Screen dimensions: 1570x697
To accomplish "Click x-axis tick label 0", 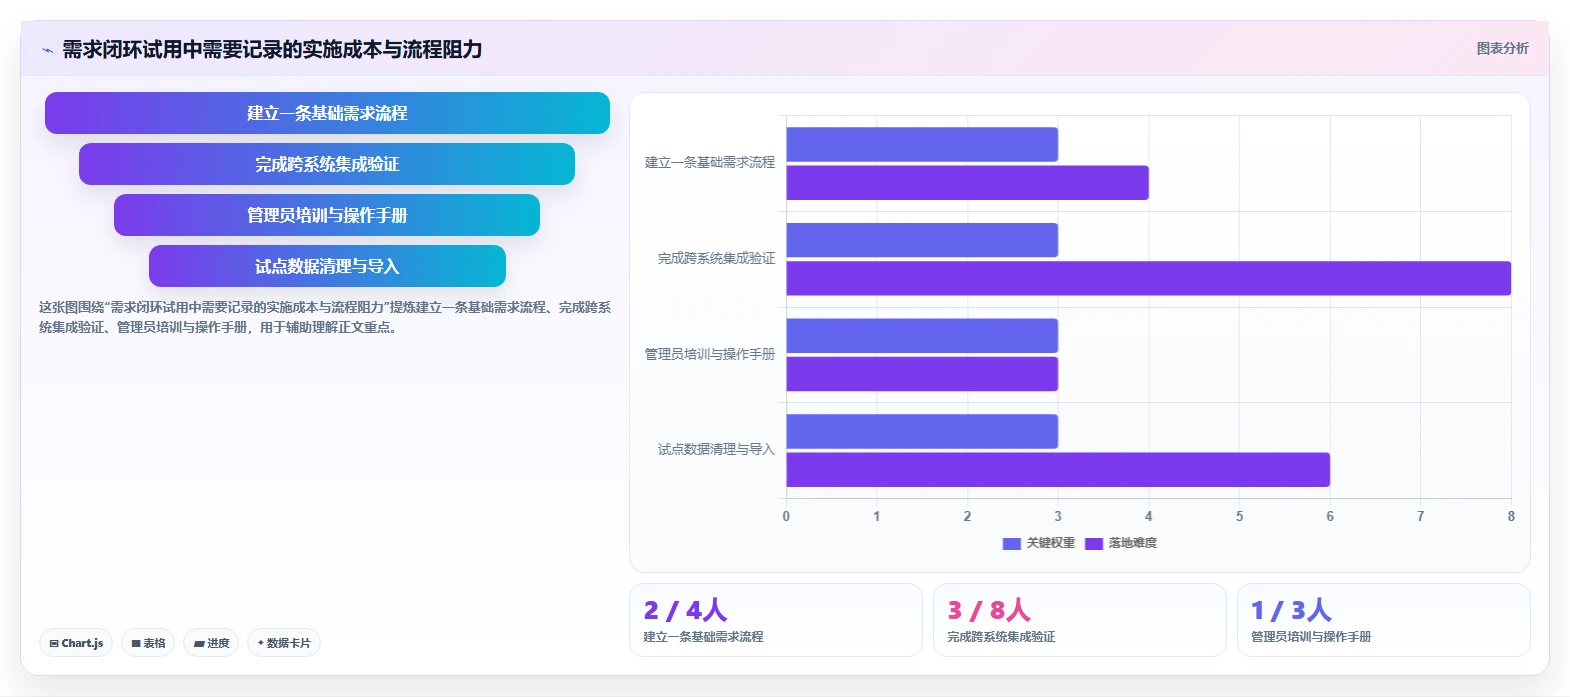I will click(786, 516).
